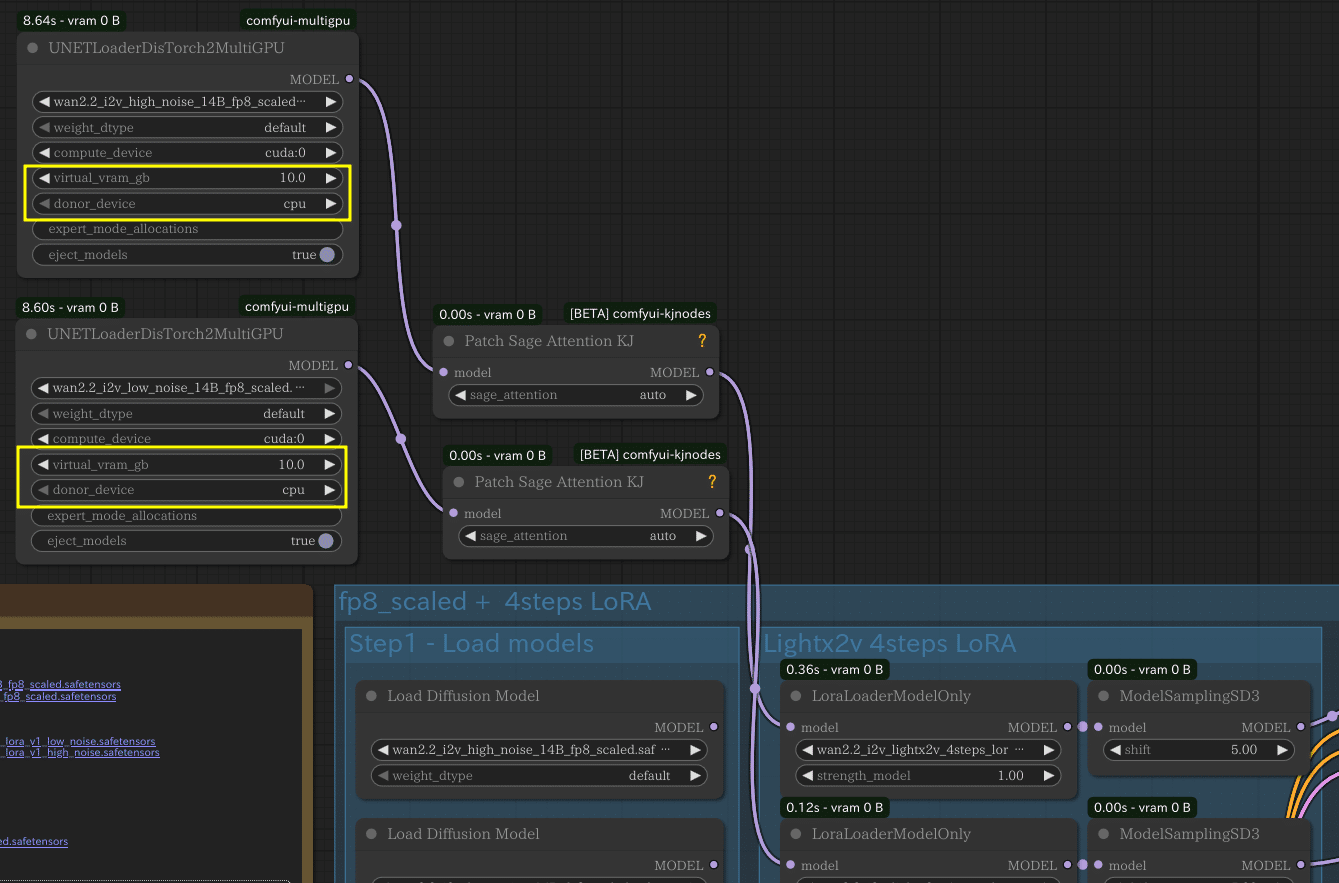Screen dimensions: 1339x883
Task: Open the model file dropdown in Load Diffusion Model
Action: coord(539,750)
